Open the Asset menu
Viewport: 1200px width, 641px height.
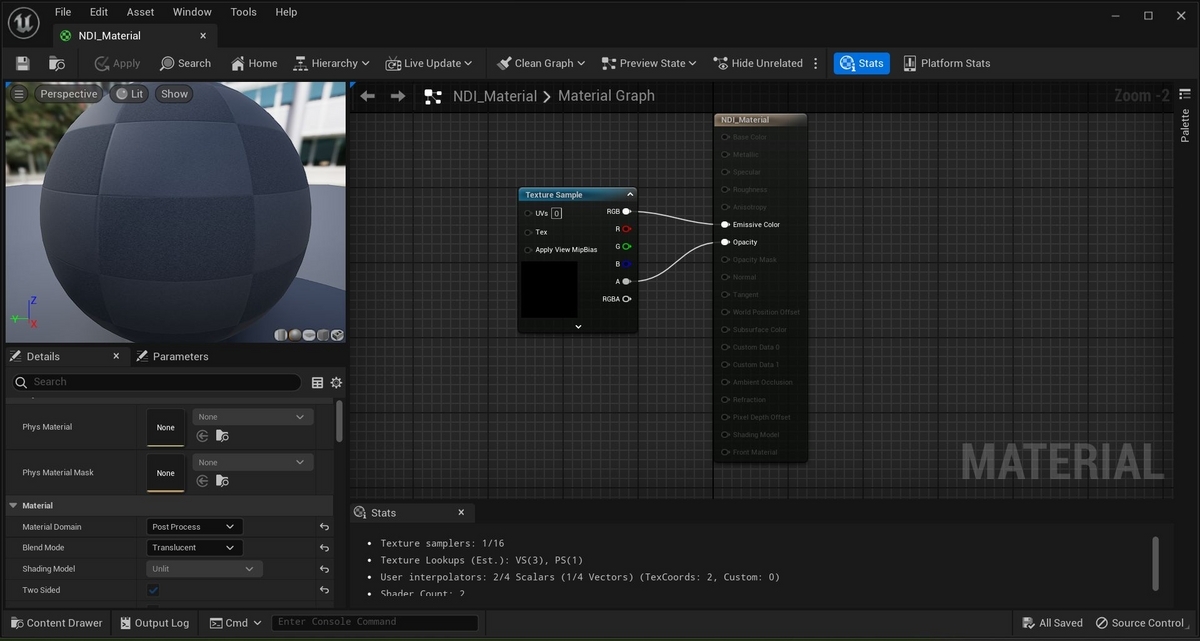pyautogui.click(x=141, y=12)
